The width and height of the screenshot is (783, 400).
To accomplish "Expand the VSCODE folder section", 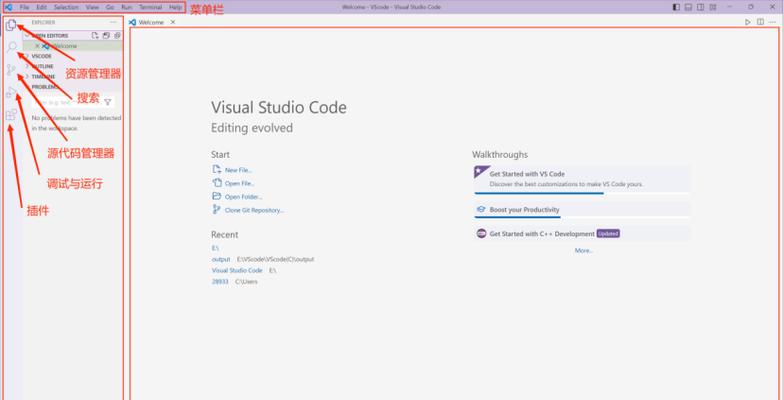I will (72, 56).
